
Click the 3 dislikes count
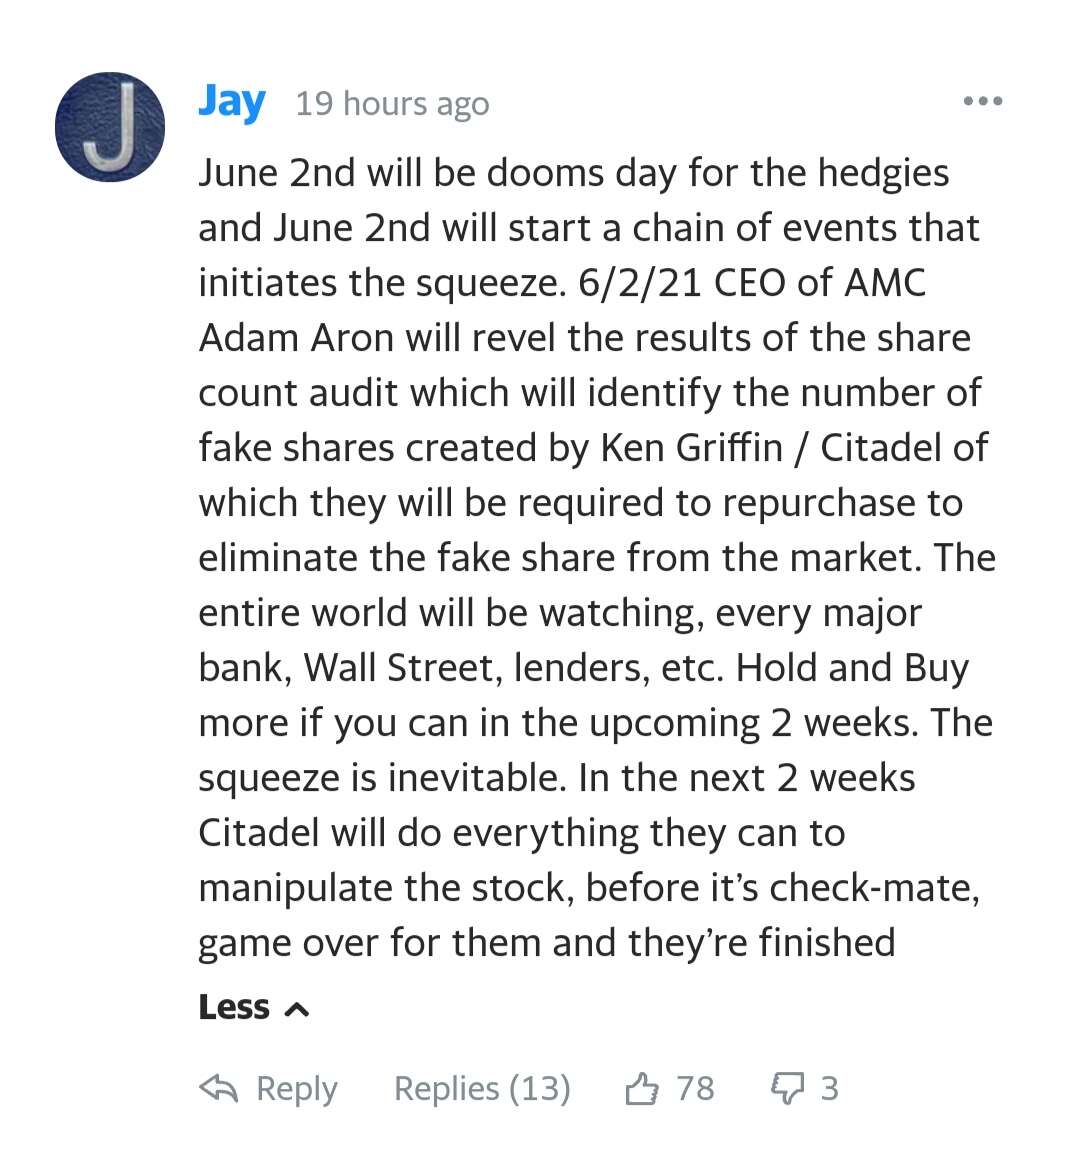(830, 1088)
